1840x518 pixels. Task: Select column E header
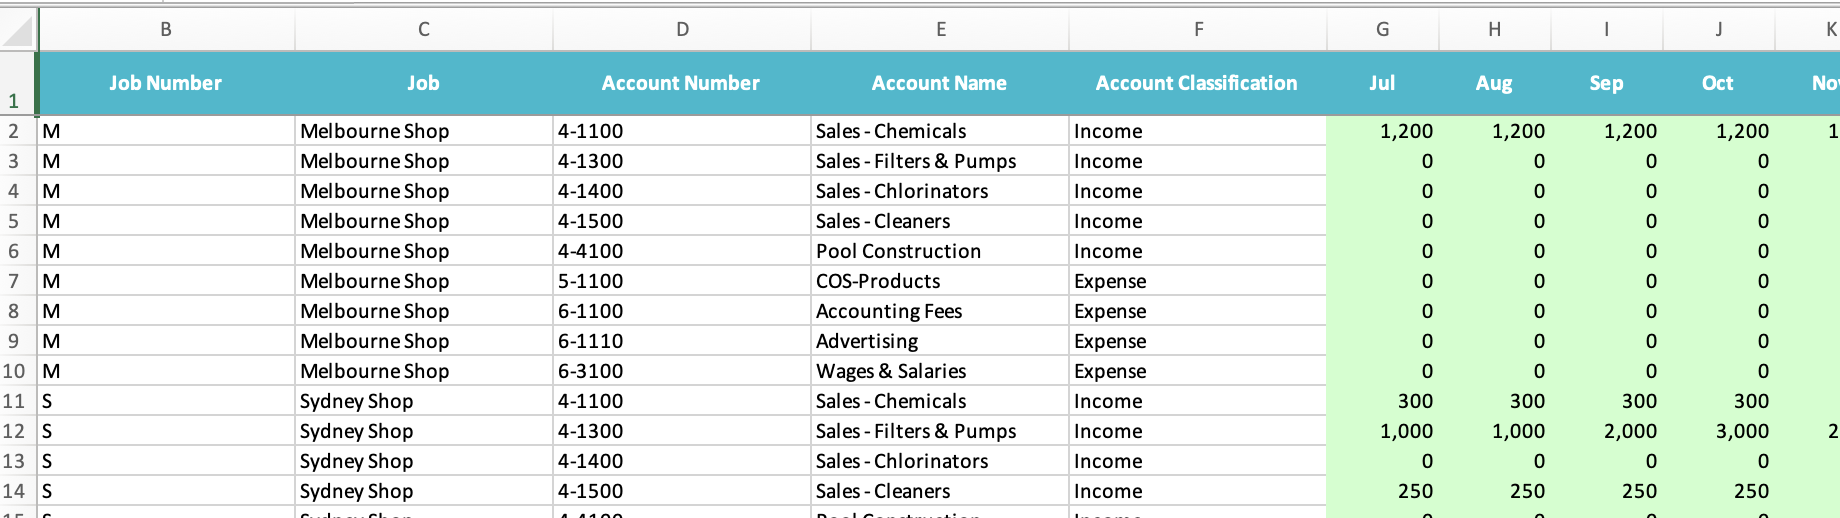(x=940, y=30)
